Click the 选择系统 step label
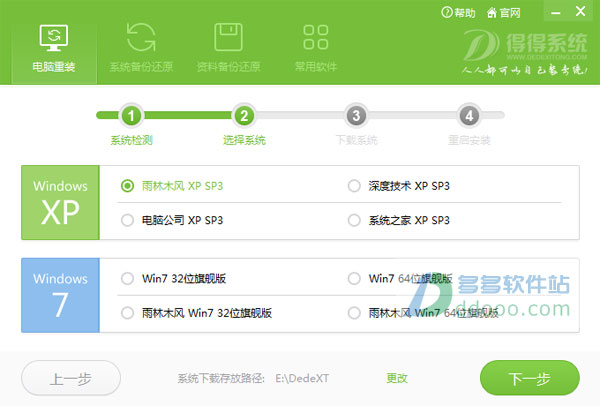The height and width of the screenshot is (406, 600). (x=244, y=140)
